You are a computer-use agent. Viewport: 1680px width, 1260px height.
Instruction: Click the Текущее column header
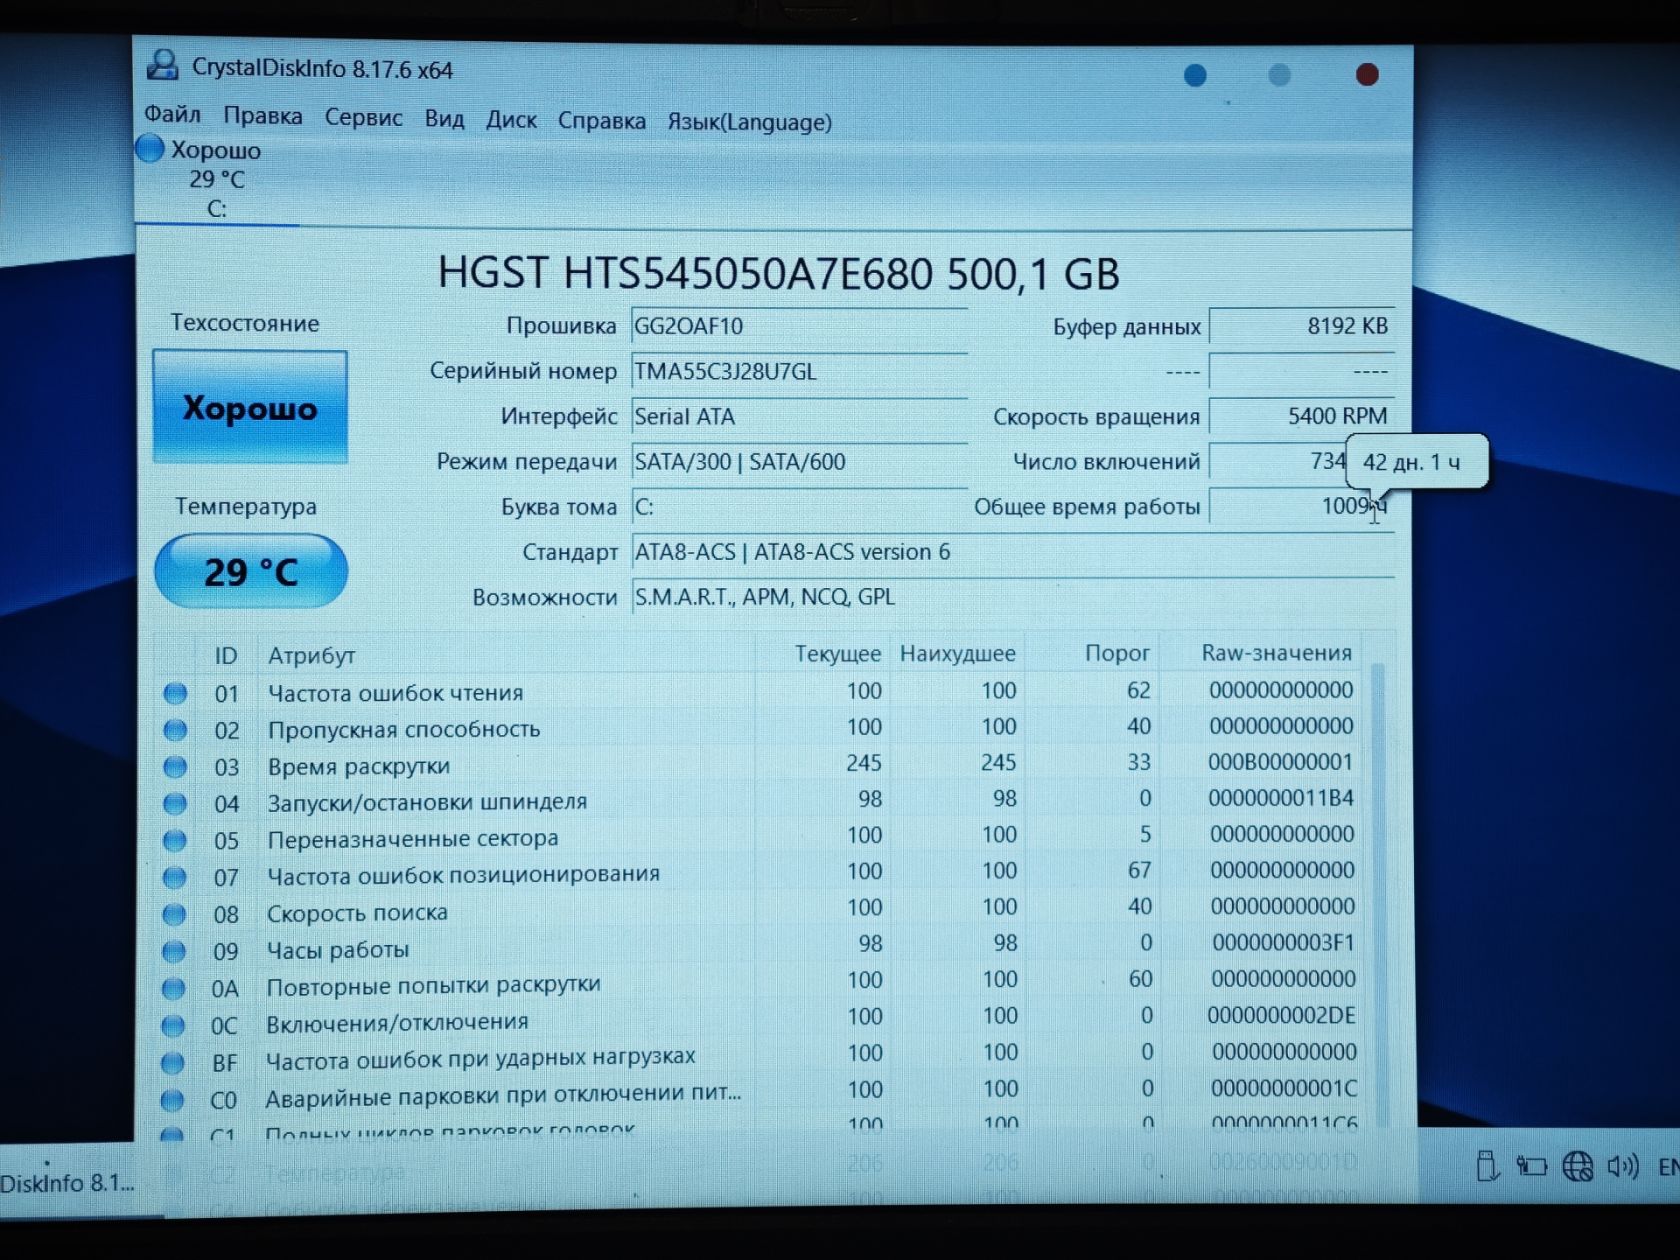(838, 654)
